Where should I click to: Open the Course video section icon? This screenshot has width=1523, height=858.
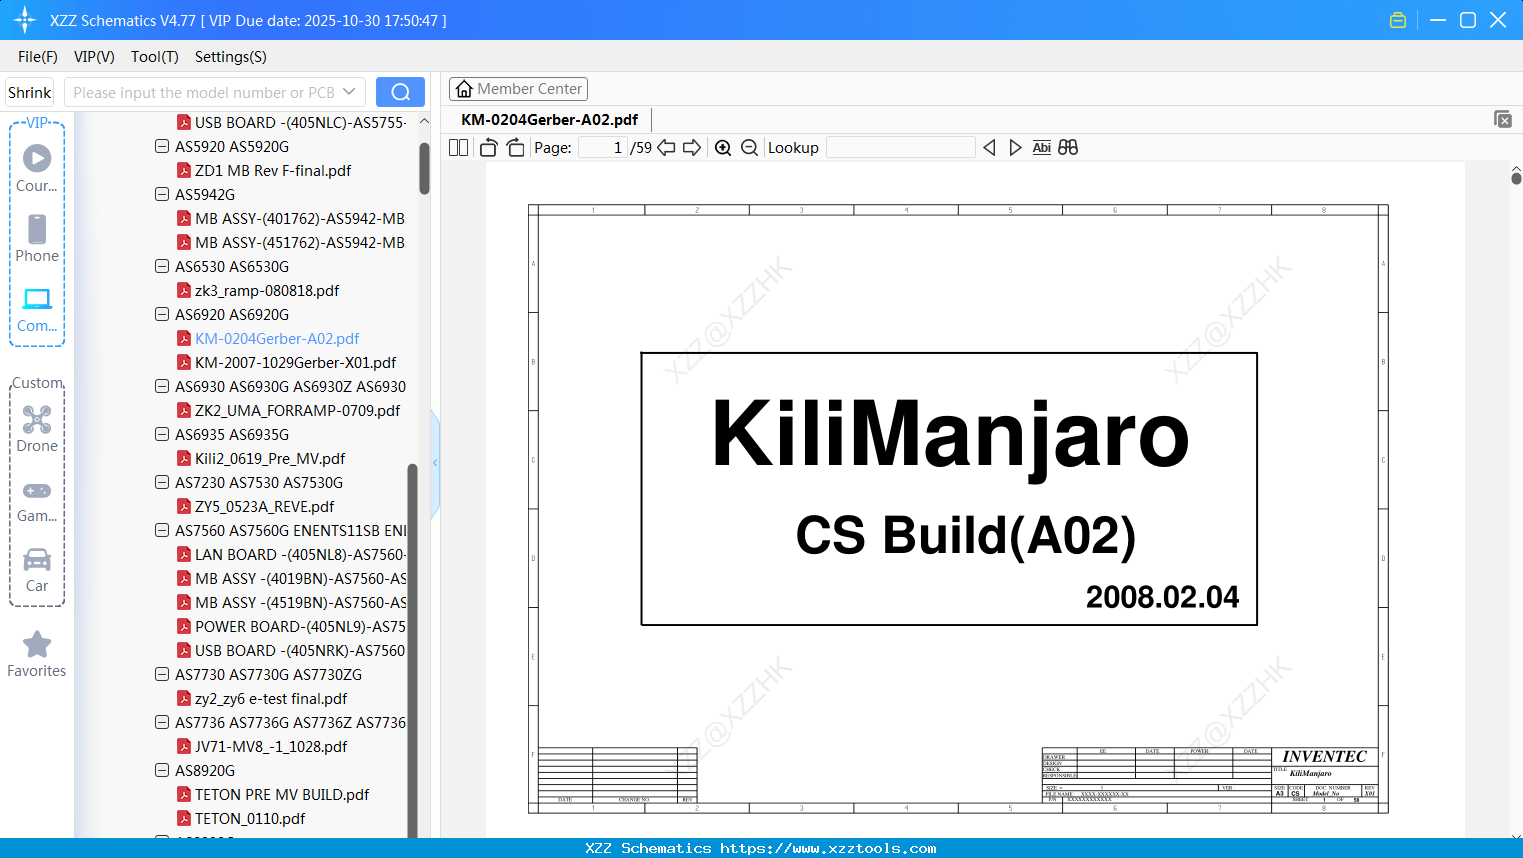(37, 158)
